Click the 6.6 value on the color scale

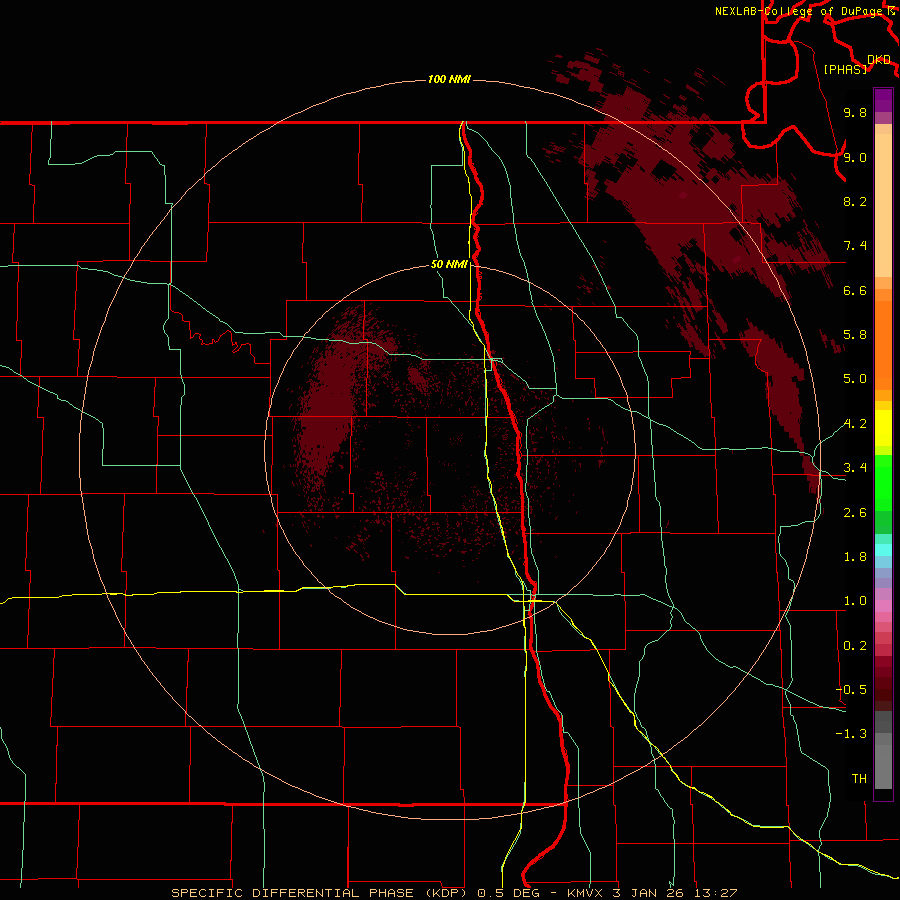pos(855,290)
